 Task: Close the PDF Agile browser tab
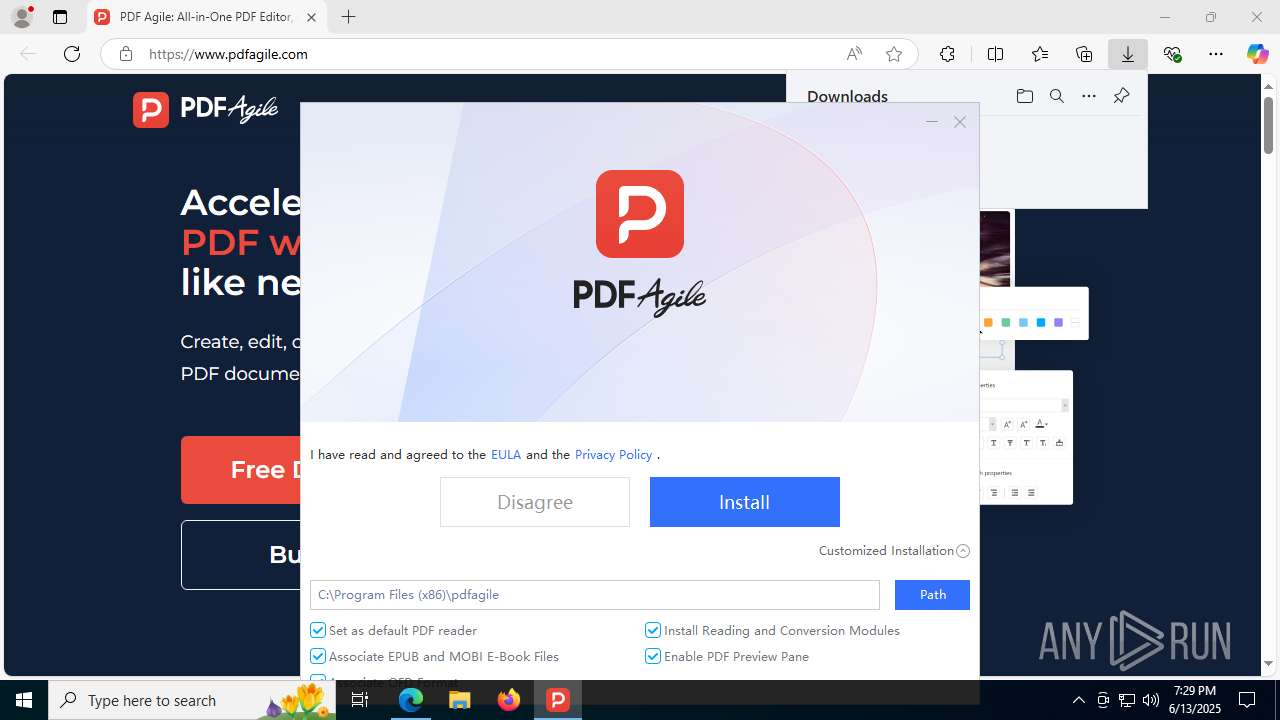coord(311,17)
